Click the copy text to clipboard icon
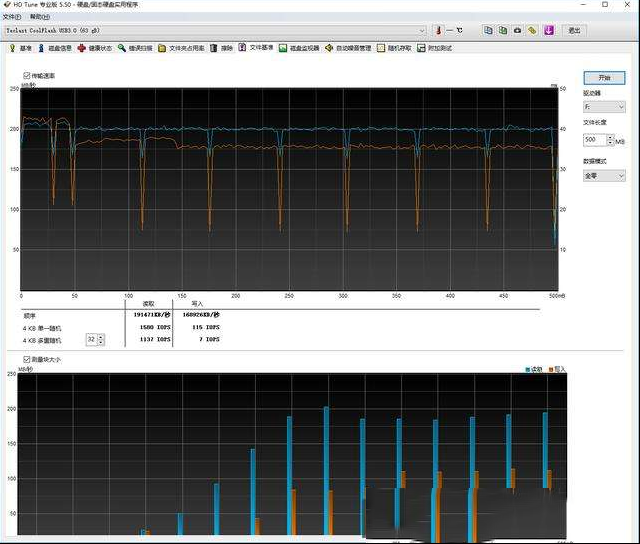Screen dimensions: 640x544 coord(486,30)
